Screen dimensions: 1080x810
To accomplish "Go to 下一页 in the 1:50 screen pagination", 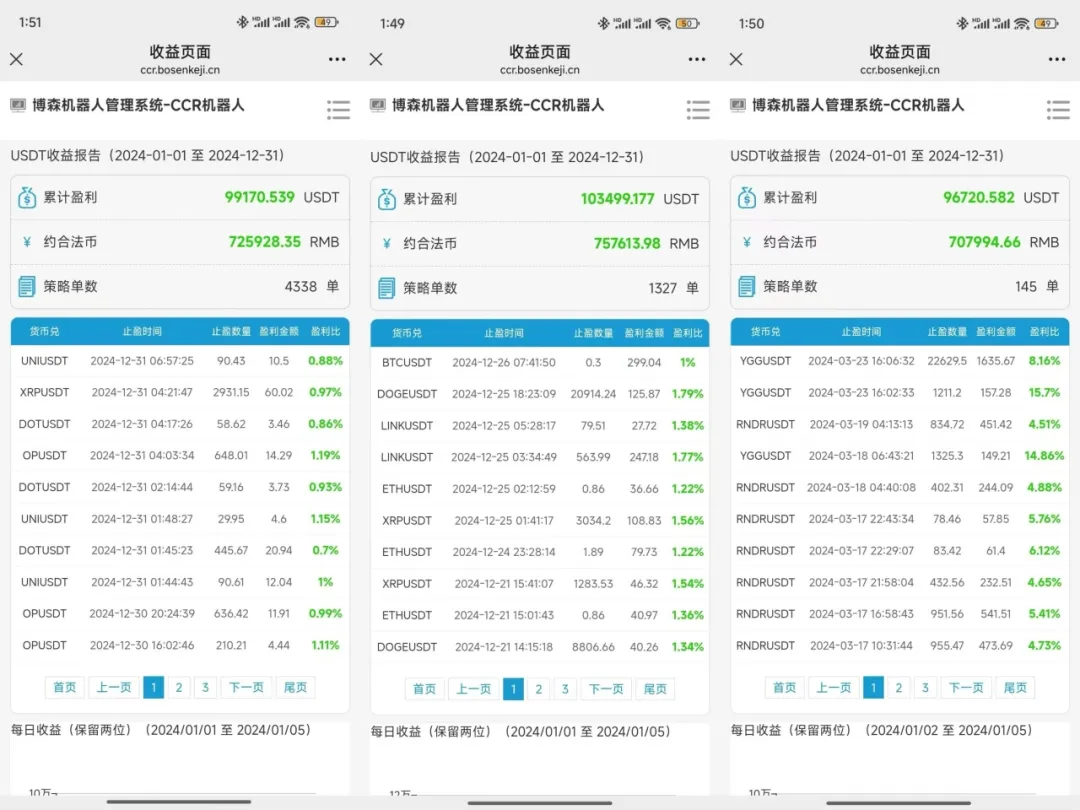I will tap(966, 687).
